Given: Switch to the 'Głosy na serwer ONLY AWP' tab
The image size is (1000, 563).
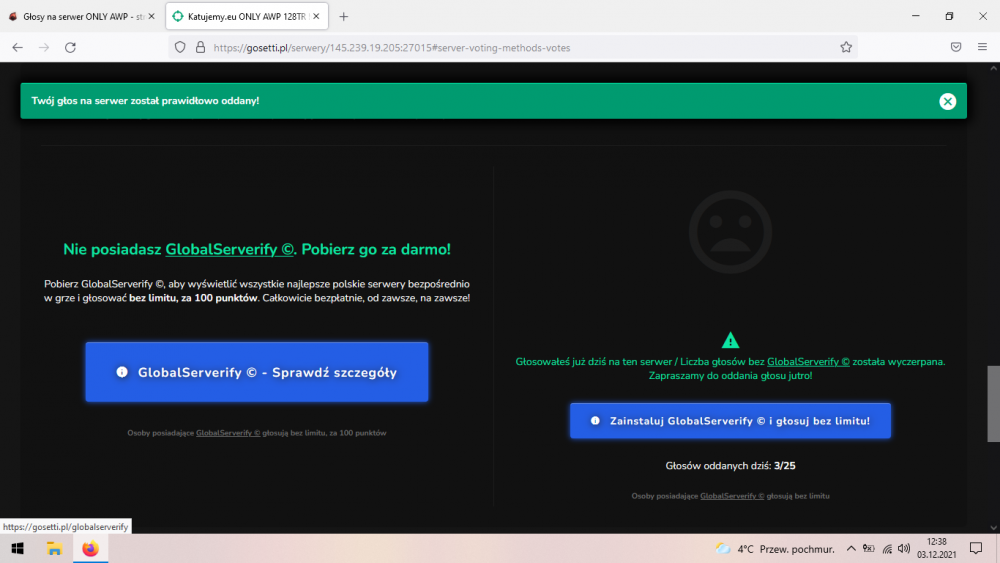Looking at the screenshot, I should [82, 17].
